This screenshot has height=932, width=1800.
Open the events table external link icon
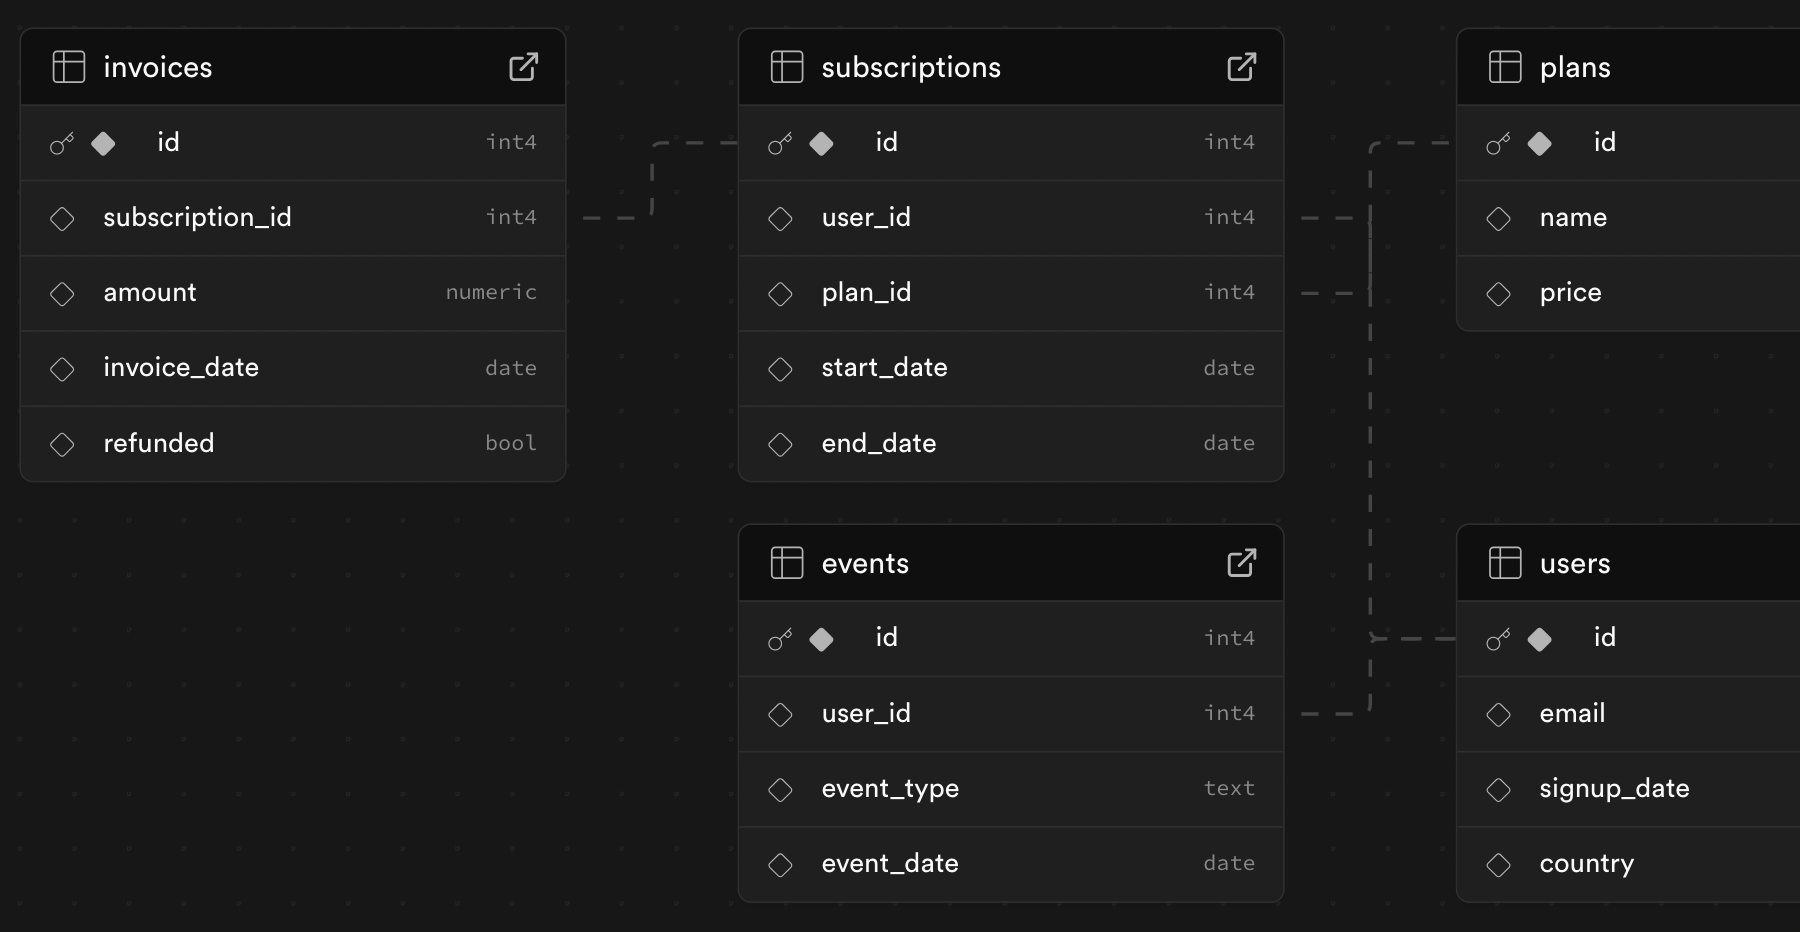(x=1241, y=563)
